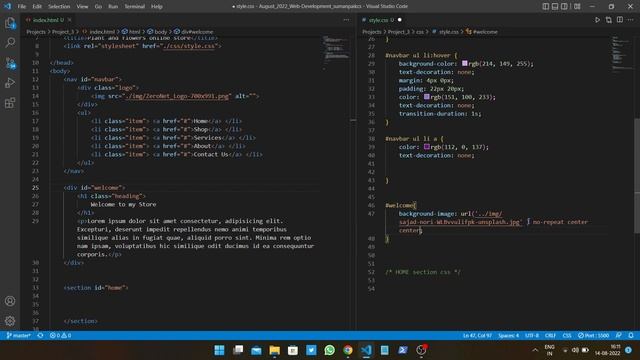Screen dimensions: 640x360
Task: Open the Run menu
Action: click(x=113, y=7)
